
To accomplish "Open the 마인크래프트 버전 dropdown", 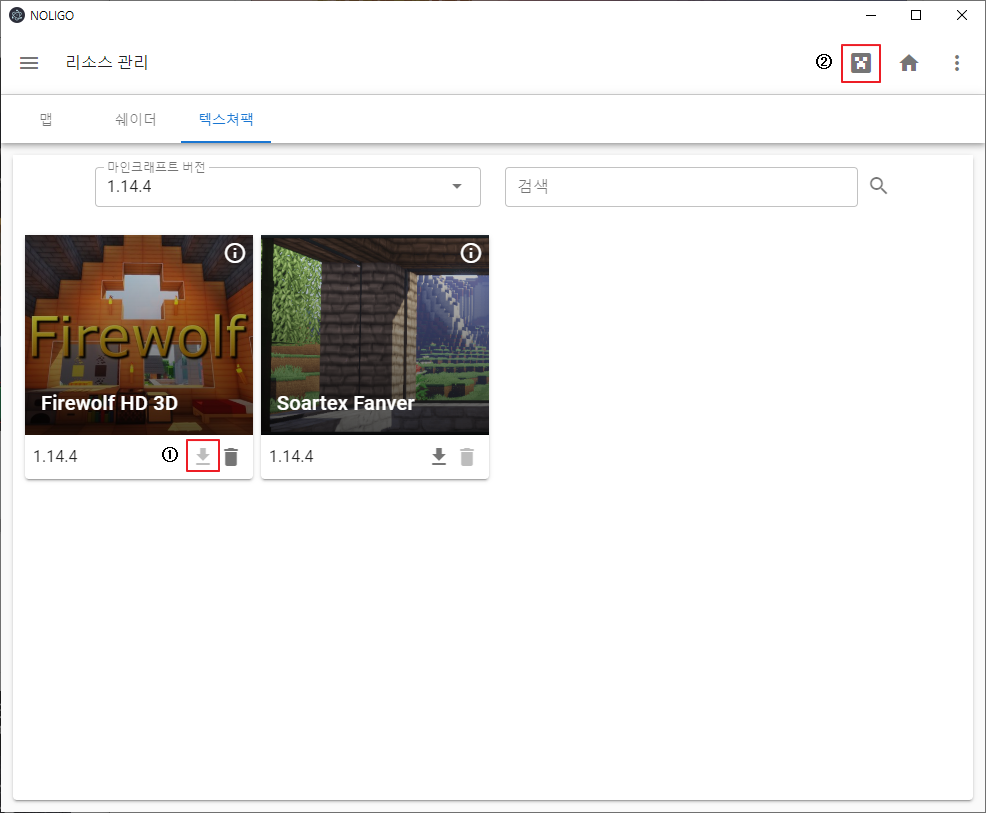I will (x=288, y=187).
